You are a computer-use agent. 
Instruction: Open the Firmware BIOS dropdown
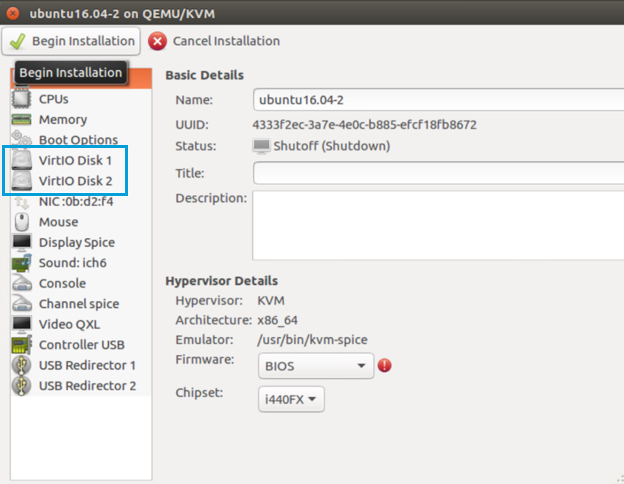pos(316,366)
